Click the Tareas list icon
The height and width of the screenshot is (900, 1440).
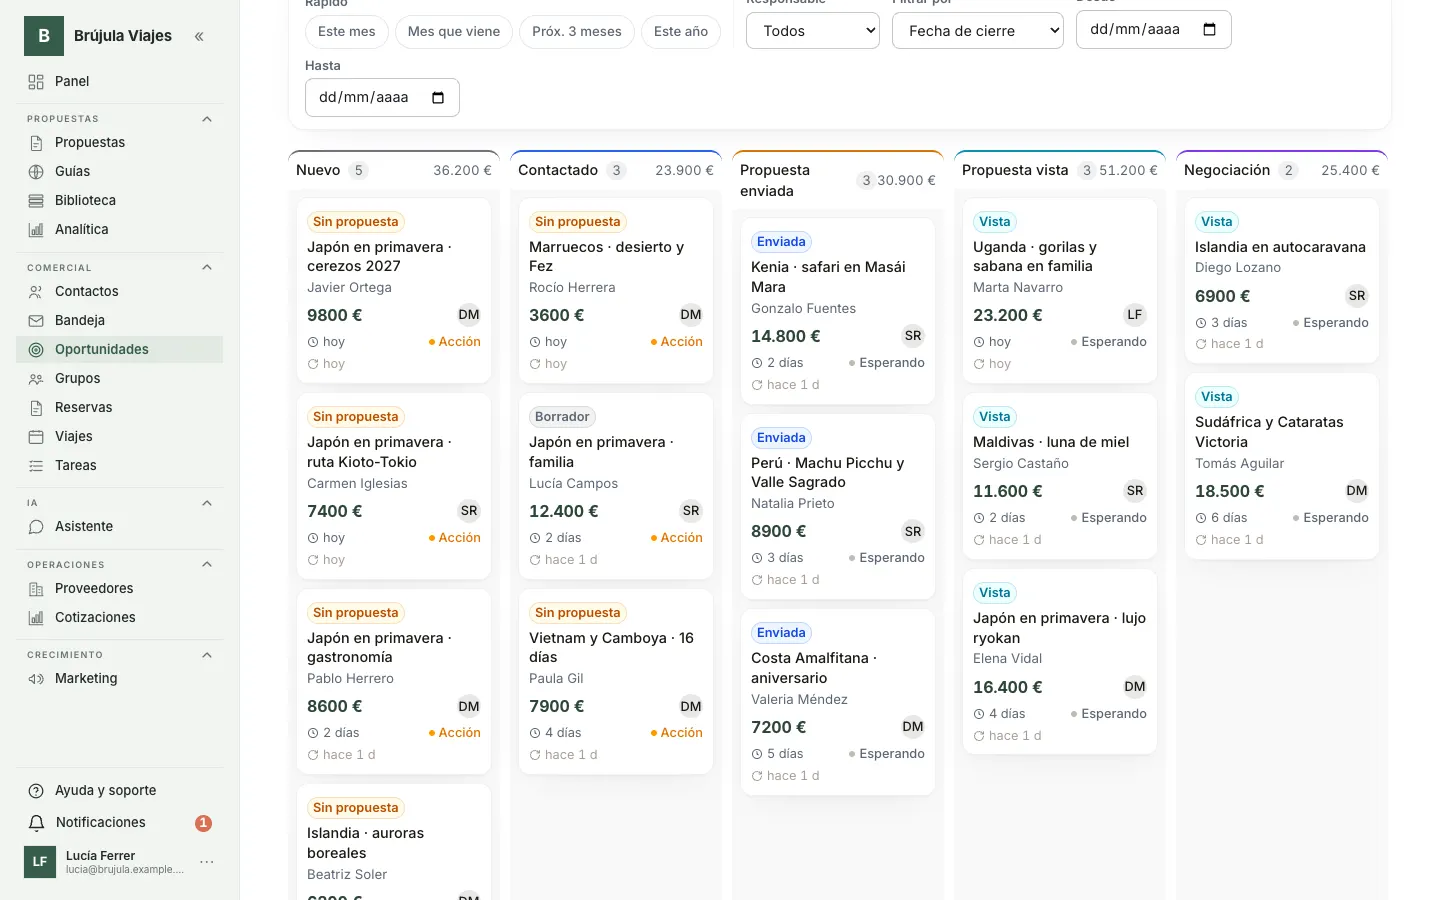coord(36,466)
